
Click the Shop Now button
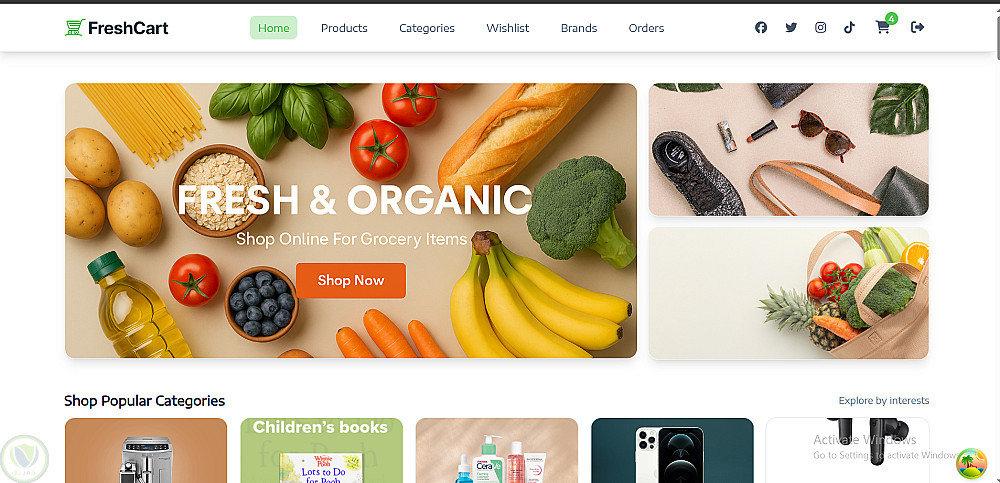click(x=351, y=281)
